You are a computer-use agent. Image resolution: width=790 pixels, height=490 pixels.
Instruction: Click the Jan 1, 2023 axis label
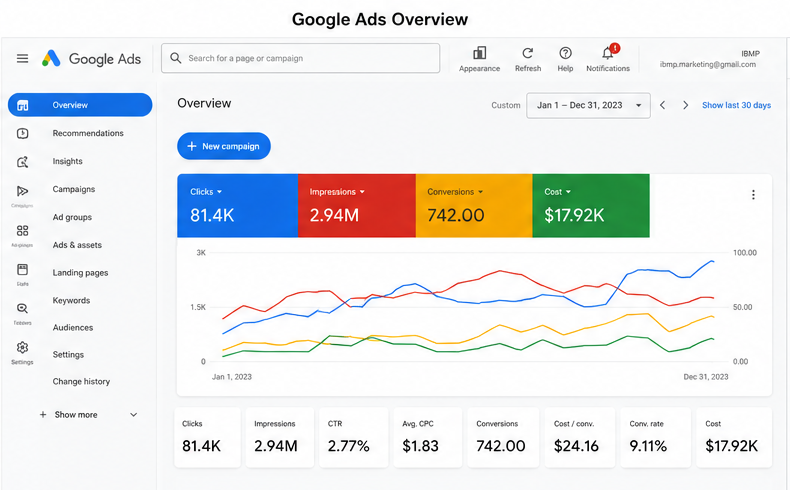coord(232,377)
